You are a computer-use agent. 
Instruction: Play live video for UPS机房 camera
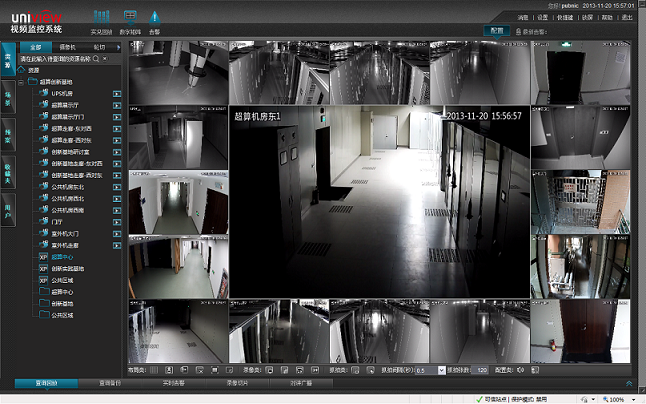tap(117, 93)
